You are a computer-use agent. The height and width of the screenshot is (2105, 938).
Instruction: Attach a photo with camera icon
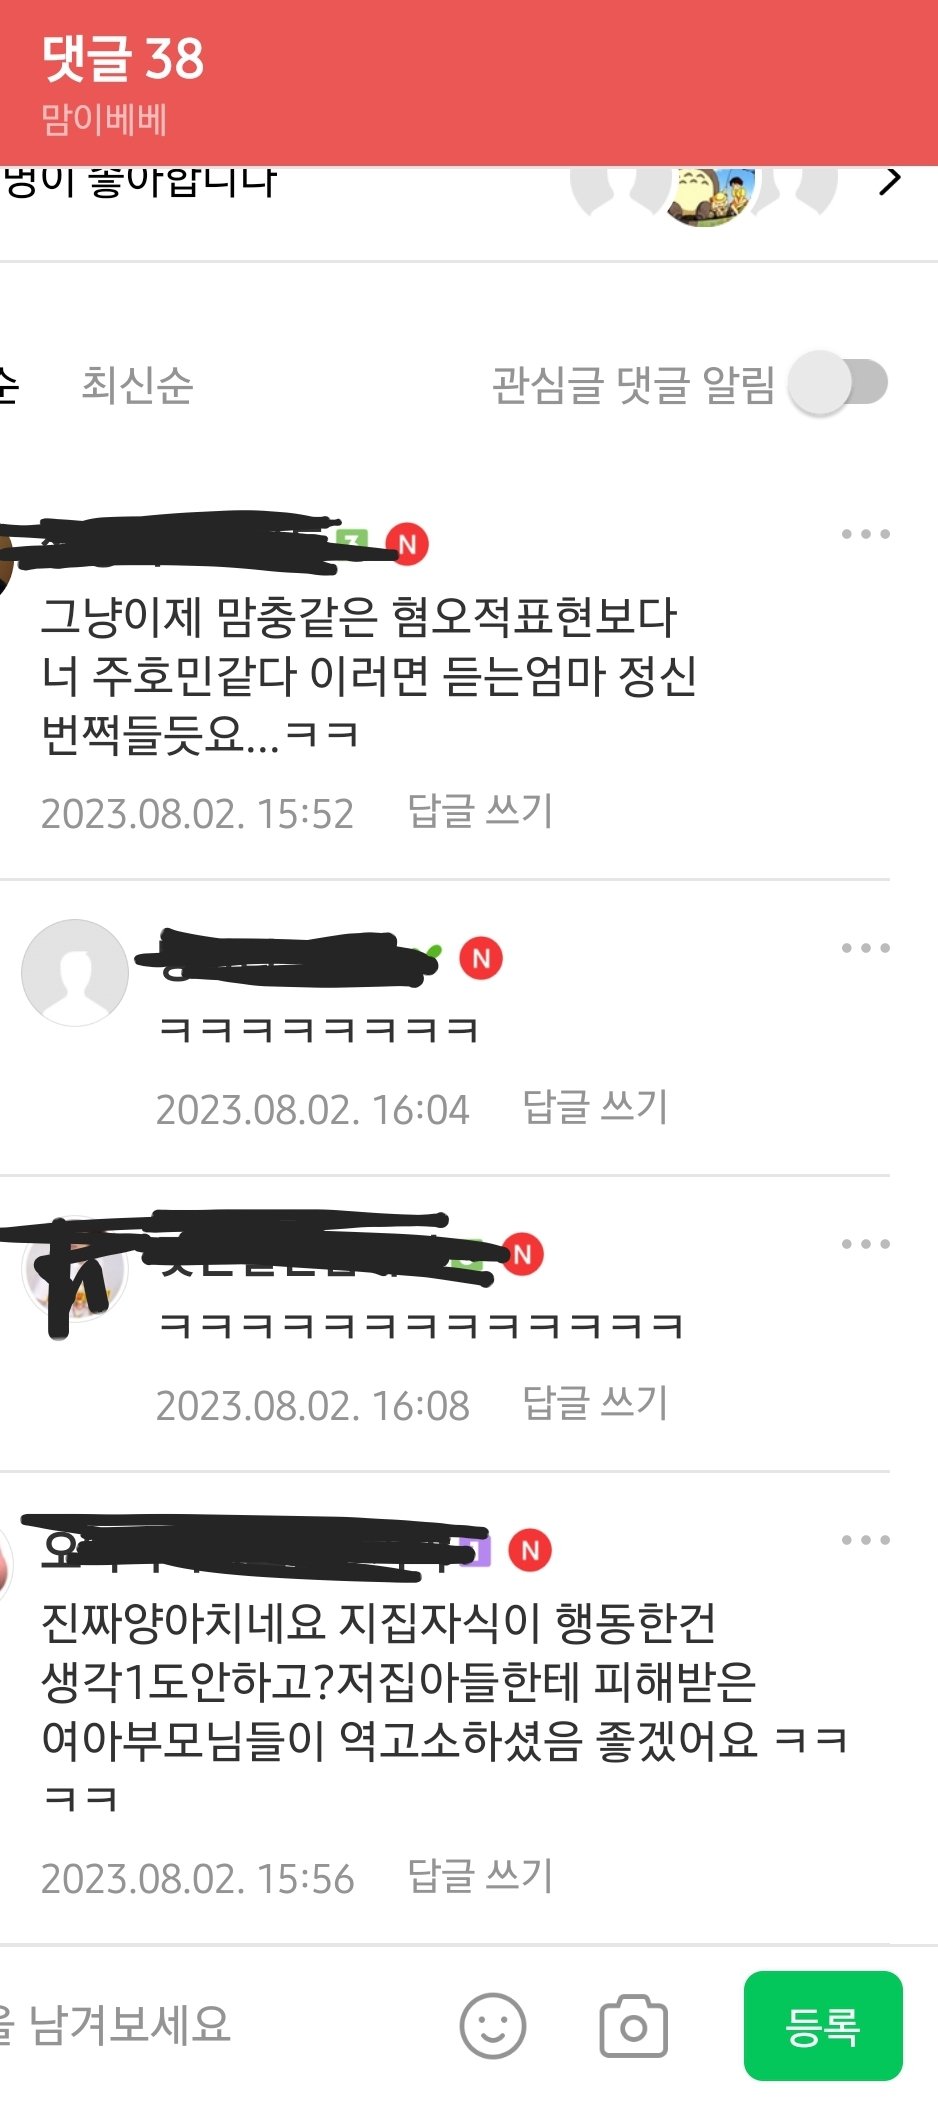[633, 2026]
